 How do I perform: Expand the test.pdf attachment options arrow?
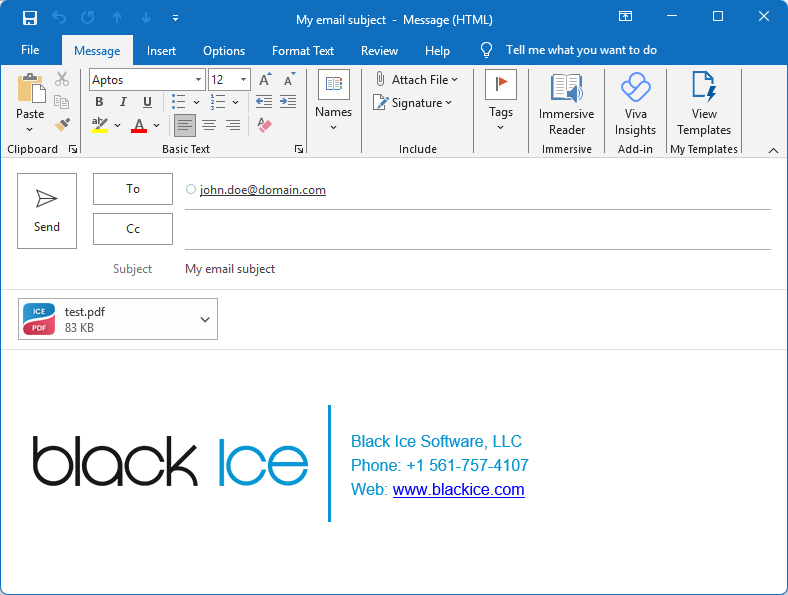(x=205, y=320)
